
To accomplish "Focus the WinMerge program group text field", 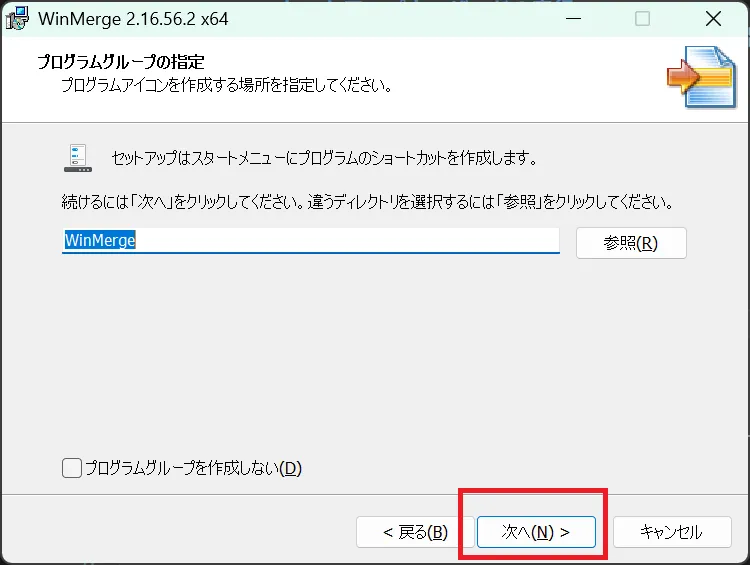I will click(x=310, y=240).
